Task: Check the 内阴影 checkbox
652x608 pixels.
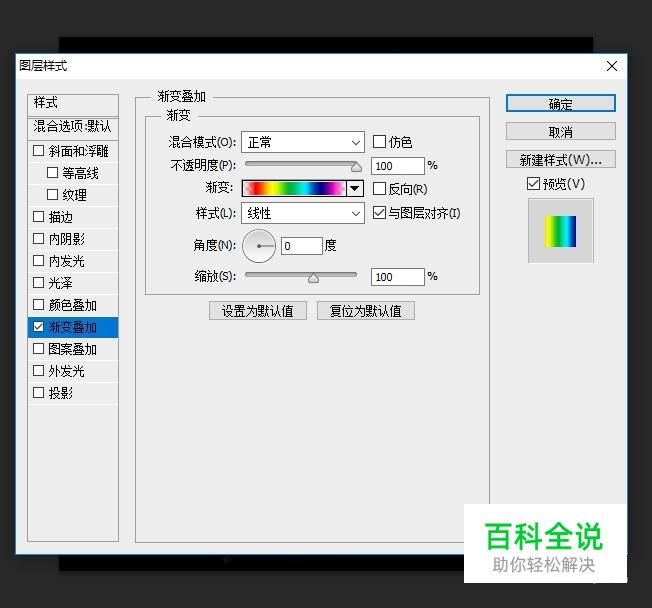Action: [x=38, y=239]
